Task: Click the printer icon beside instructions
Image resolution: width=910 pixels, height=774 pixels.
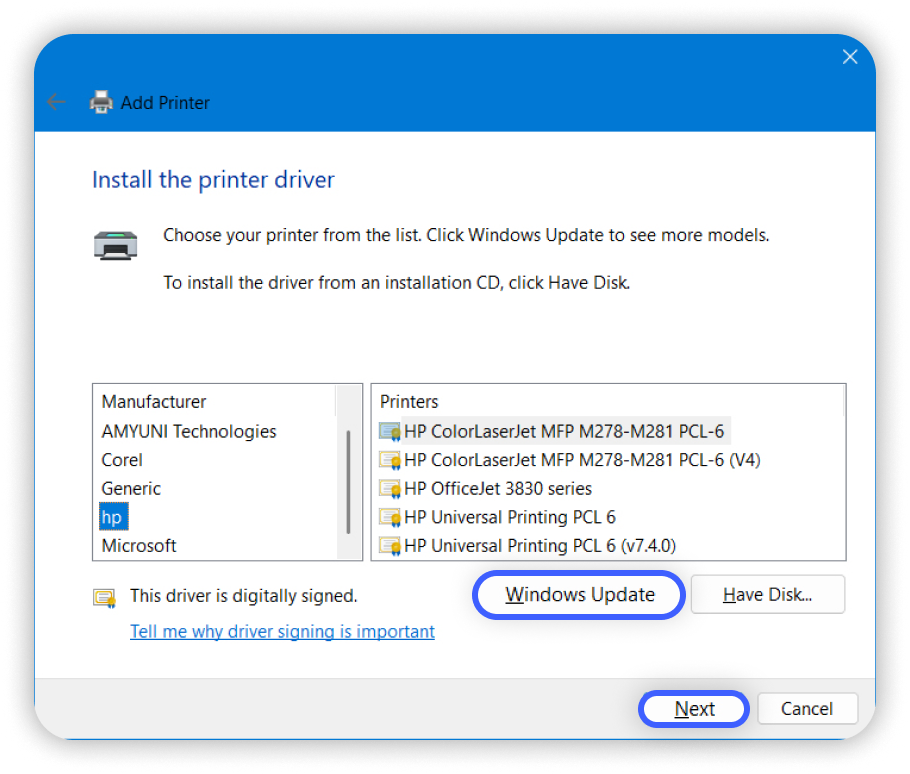Action: coord(116,244)
